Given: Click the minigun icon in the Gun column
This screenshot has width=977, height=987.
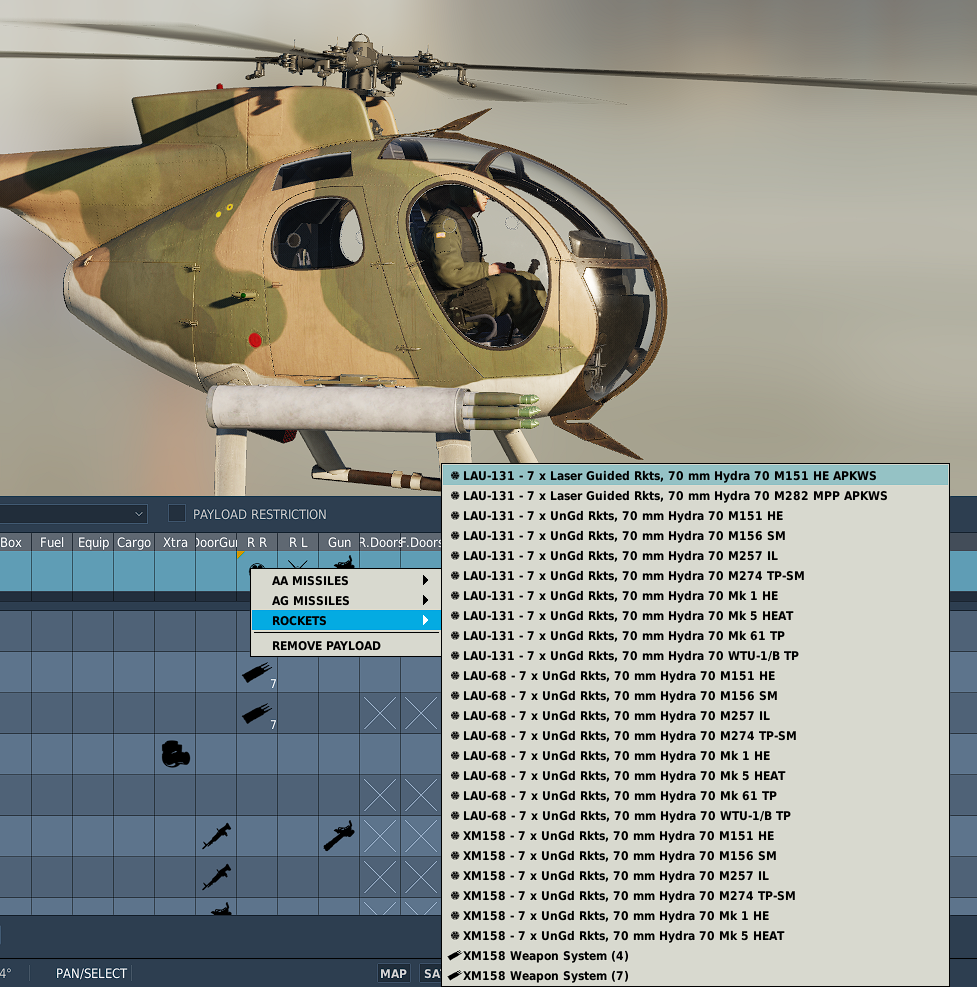Looking at the screenshot, I should click(x=338, y=836).
